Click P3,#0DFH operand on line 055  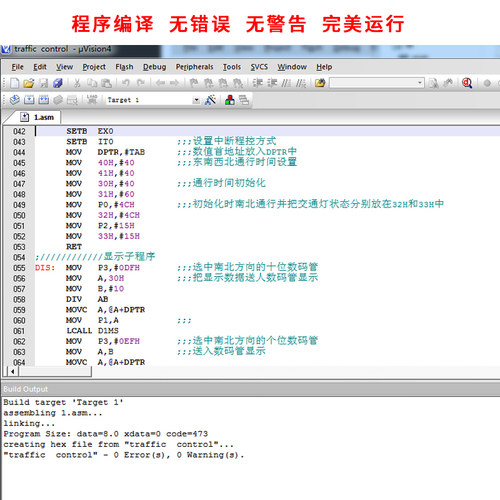pos(119,268)
